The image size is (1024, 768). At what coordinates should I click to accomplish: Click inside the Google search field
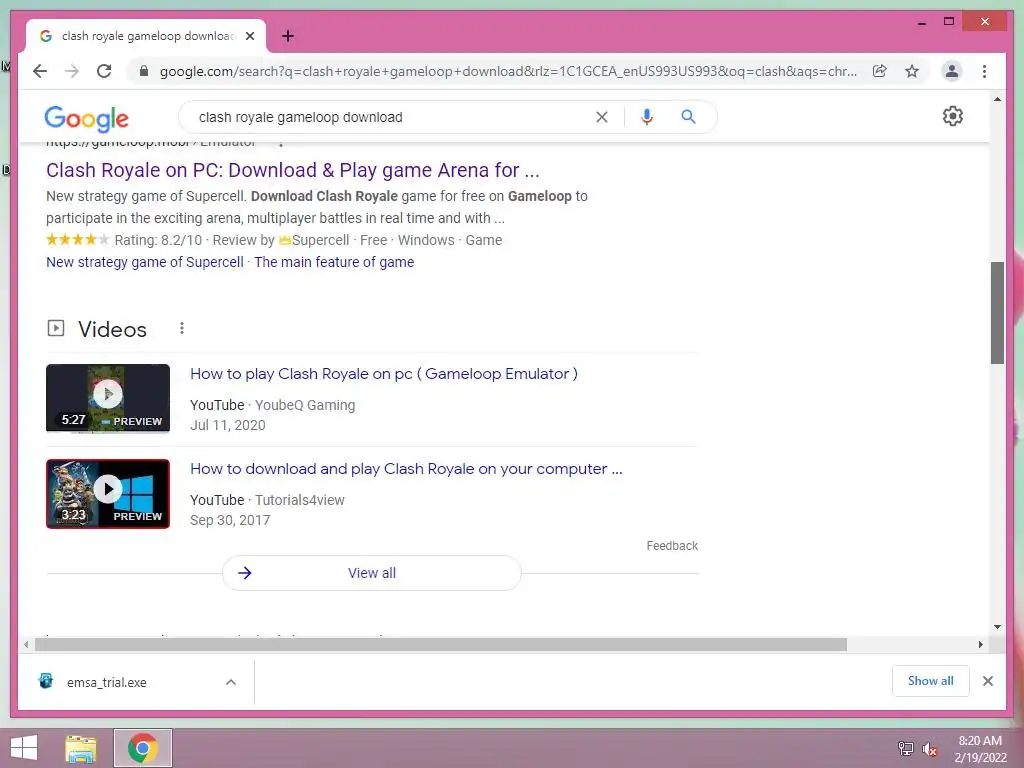392,117
